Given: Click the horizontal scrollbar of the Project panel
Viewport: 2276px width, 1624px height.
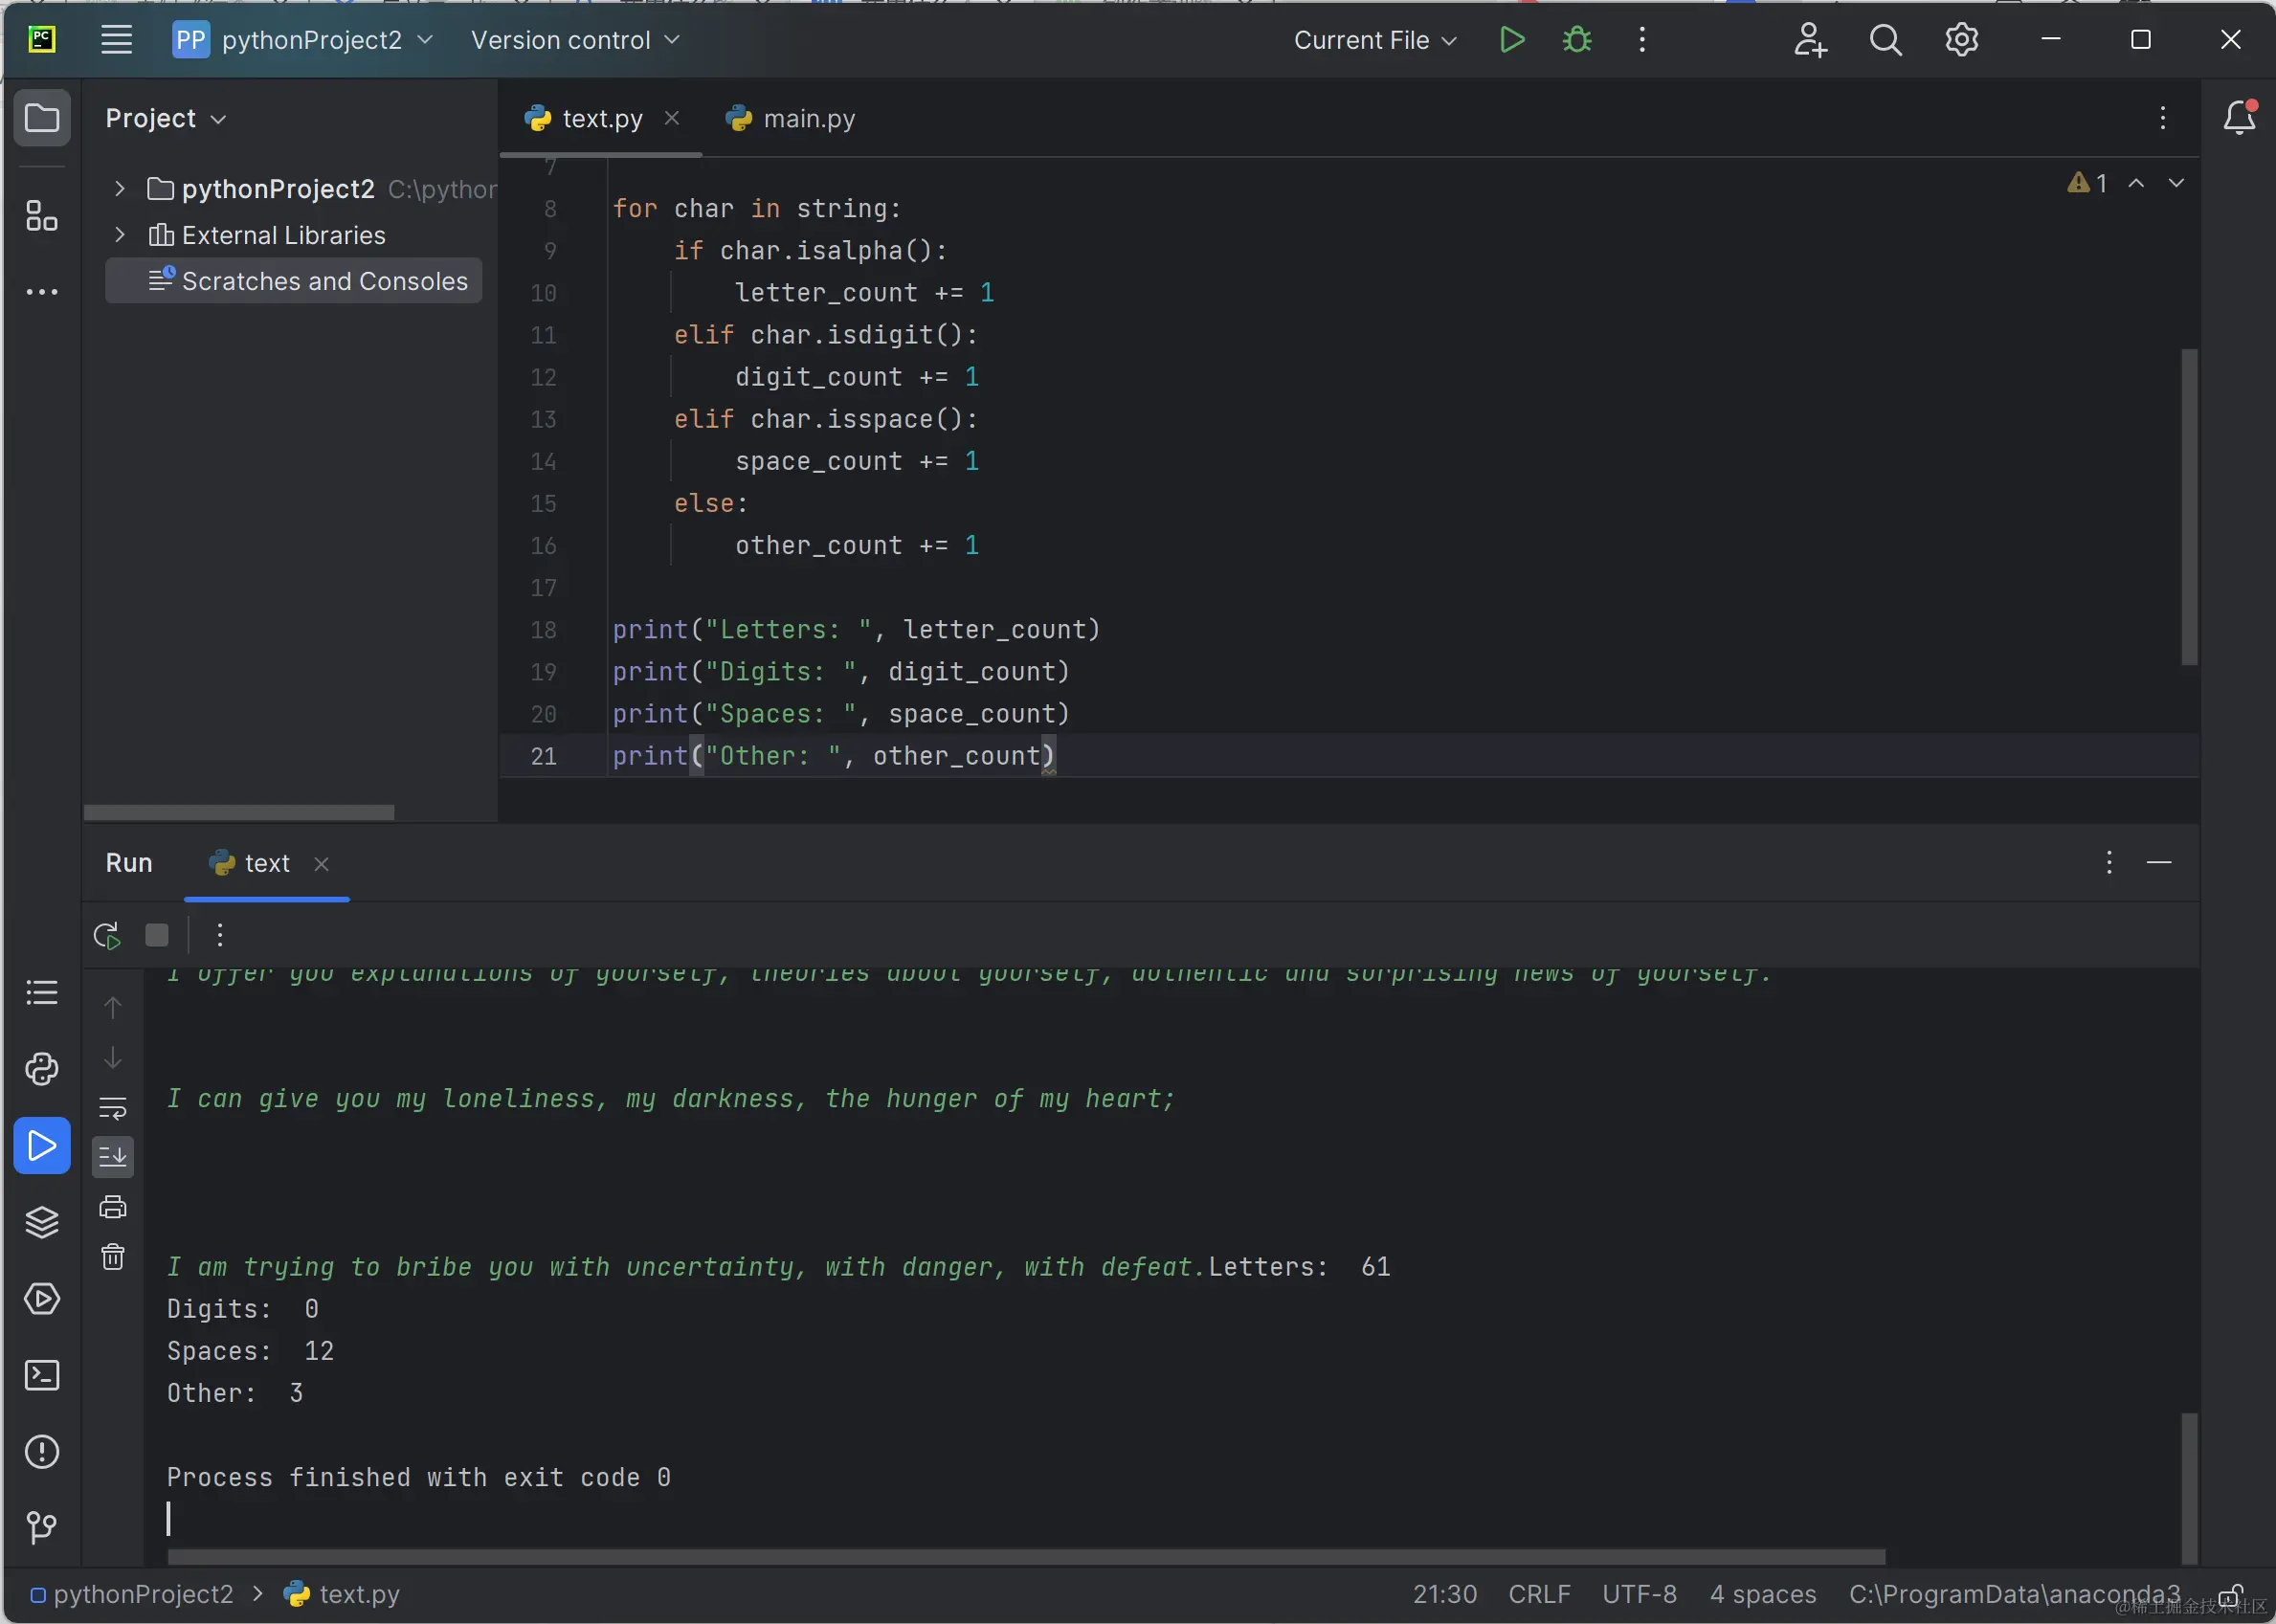Looking at the screenshot, I should [x=239, y=812].
